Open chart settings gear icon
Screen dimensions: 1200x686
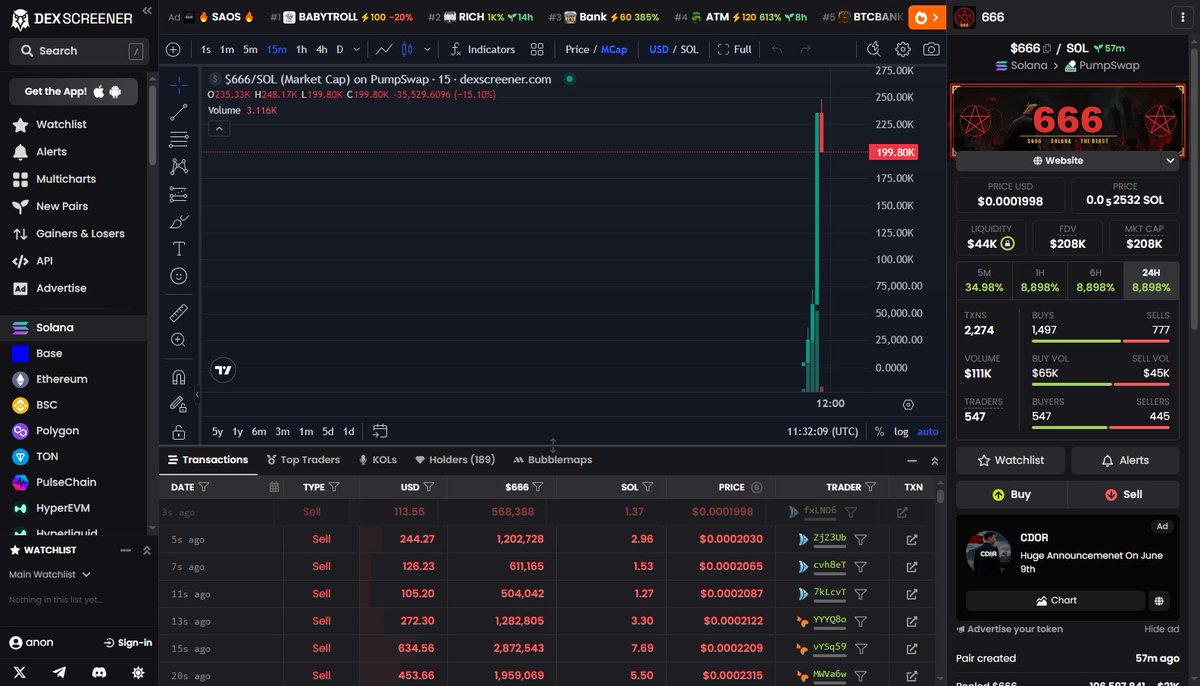pyautogui.click(x=903, y=49)
